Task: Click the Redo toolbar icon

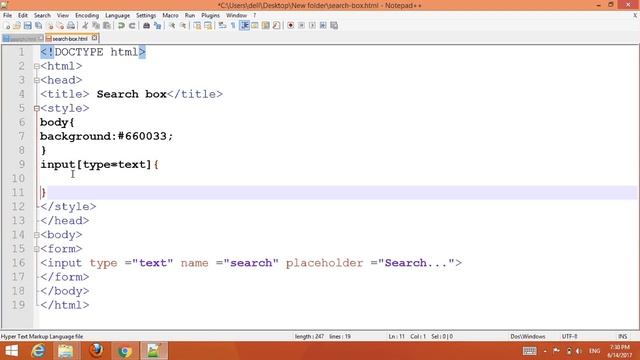Action: [132, 26]
